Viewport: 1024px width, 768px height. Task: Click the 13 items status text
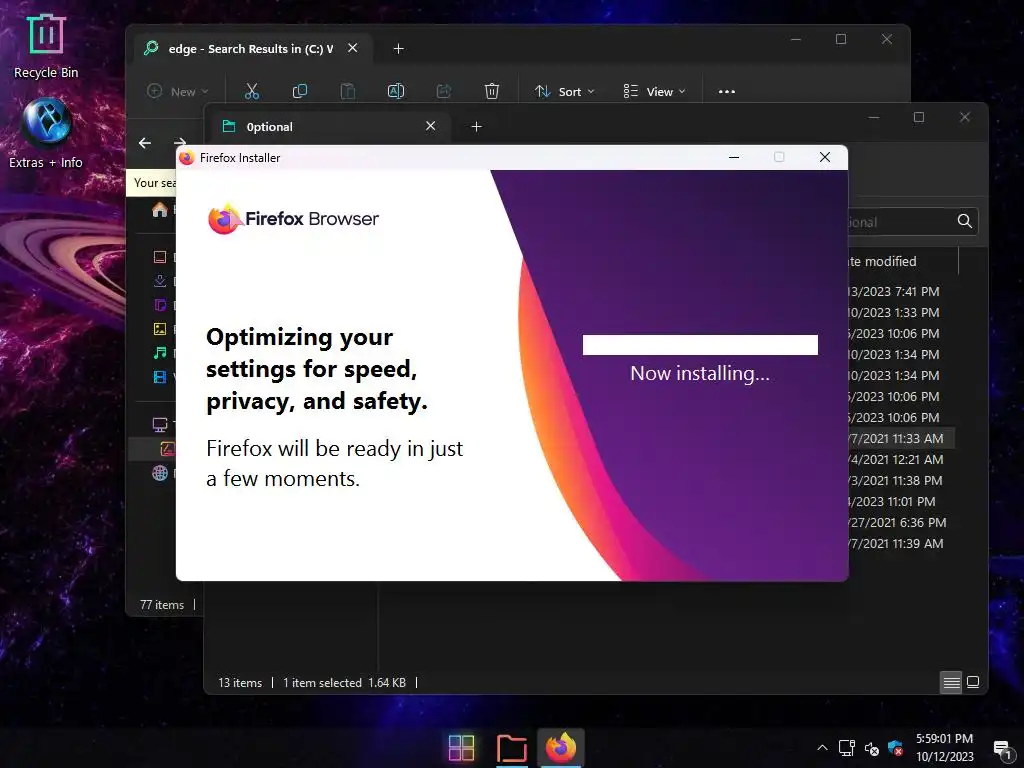point(240,682)
